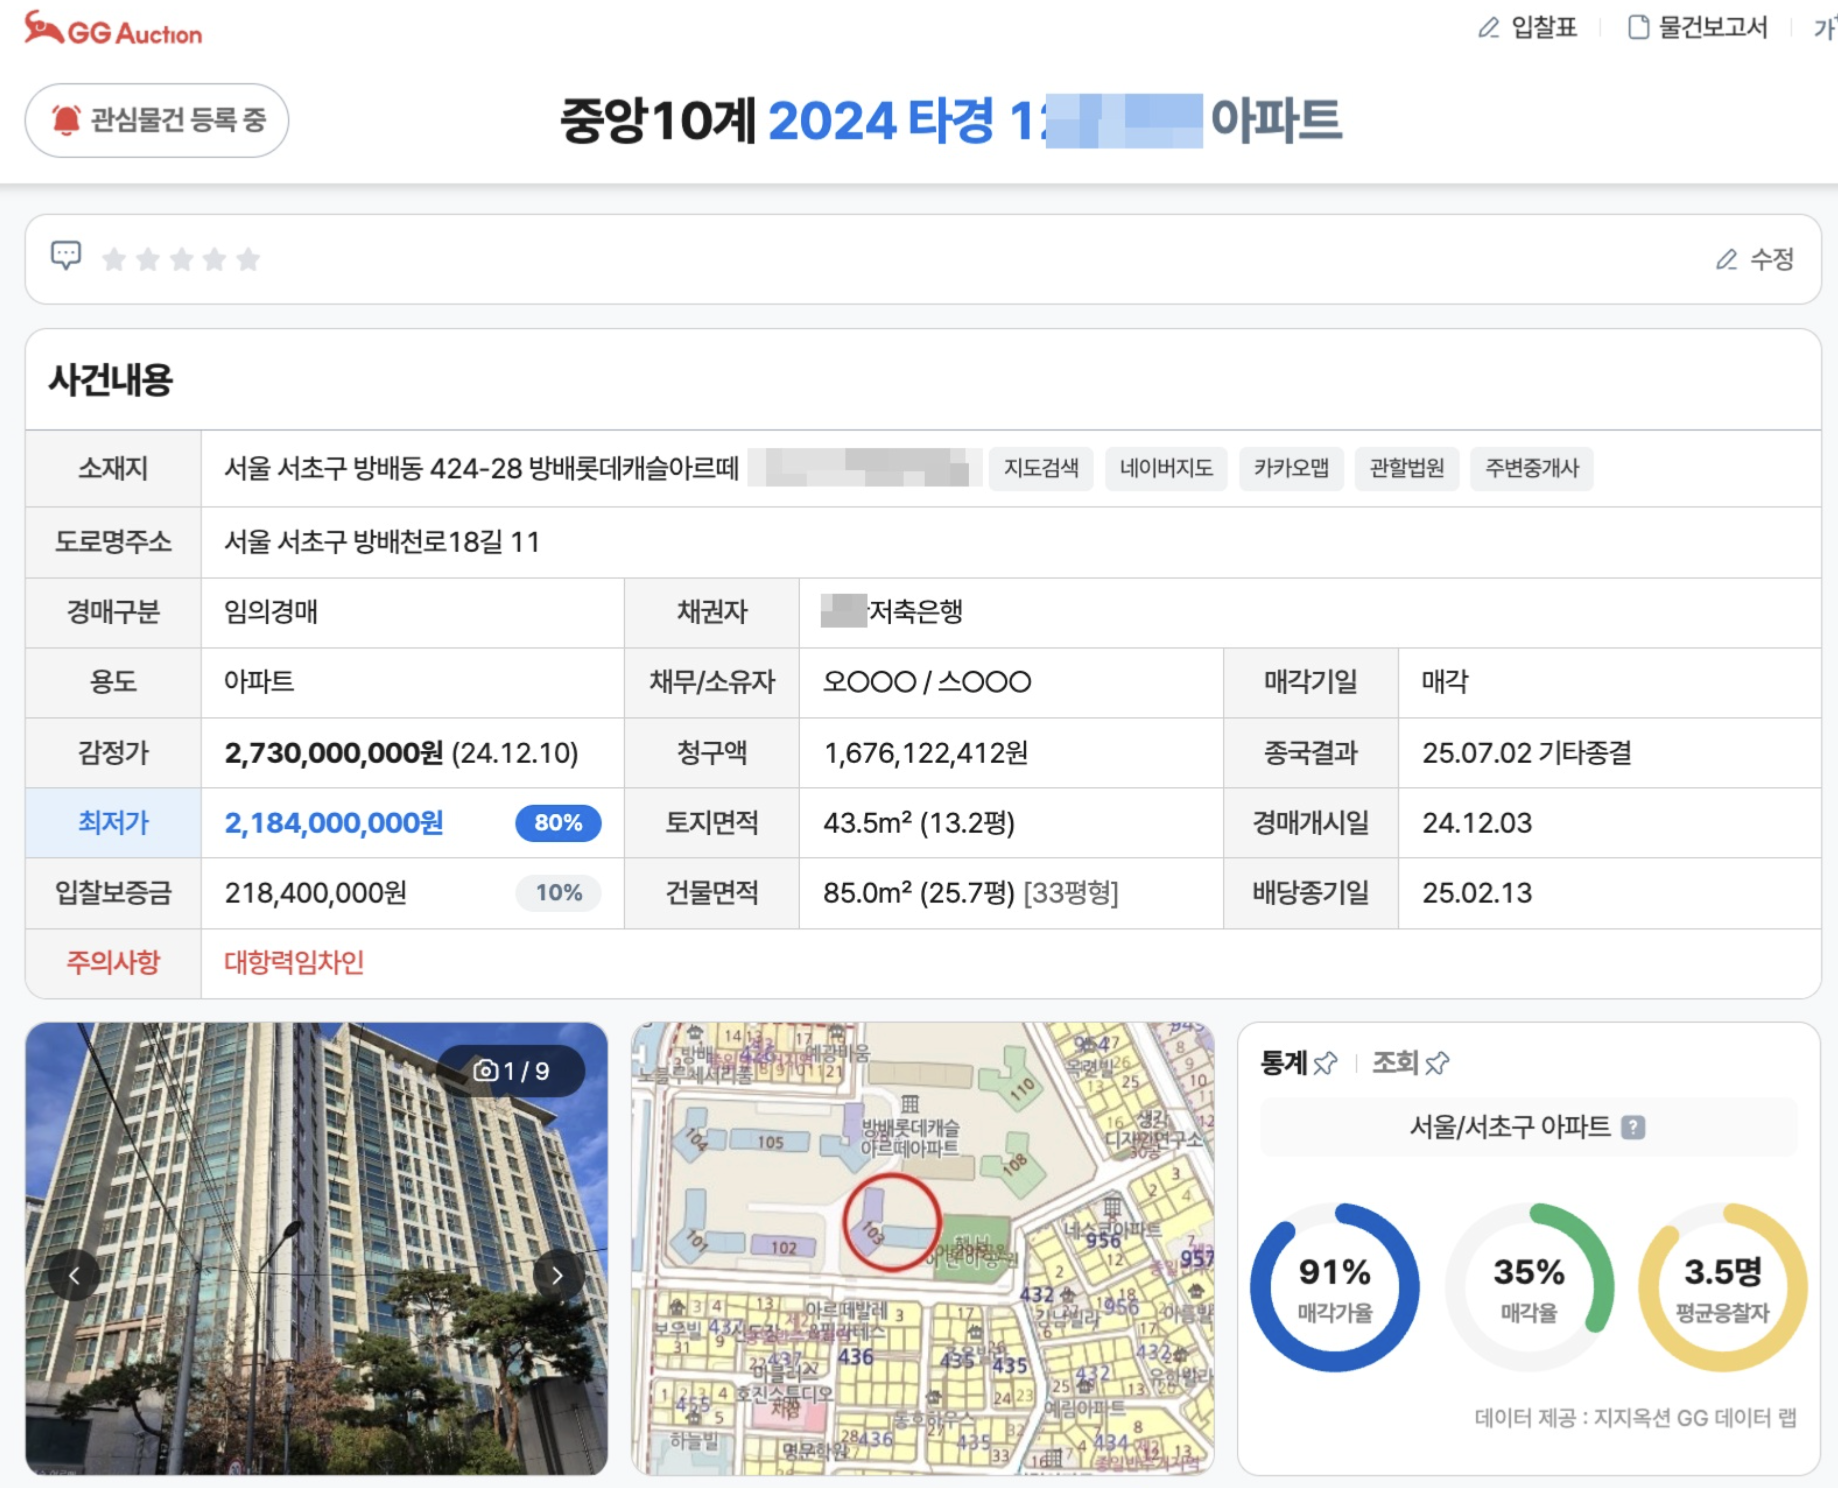
Task: Click the comment bubble icon
Action: click(x=66, y=257)
